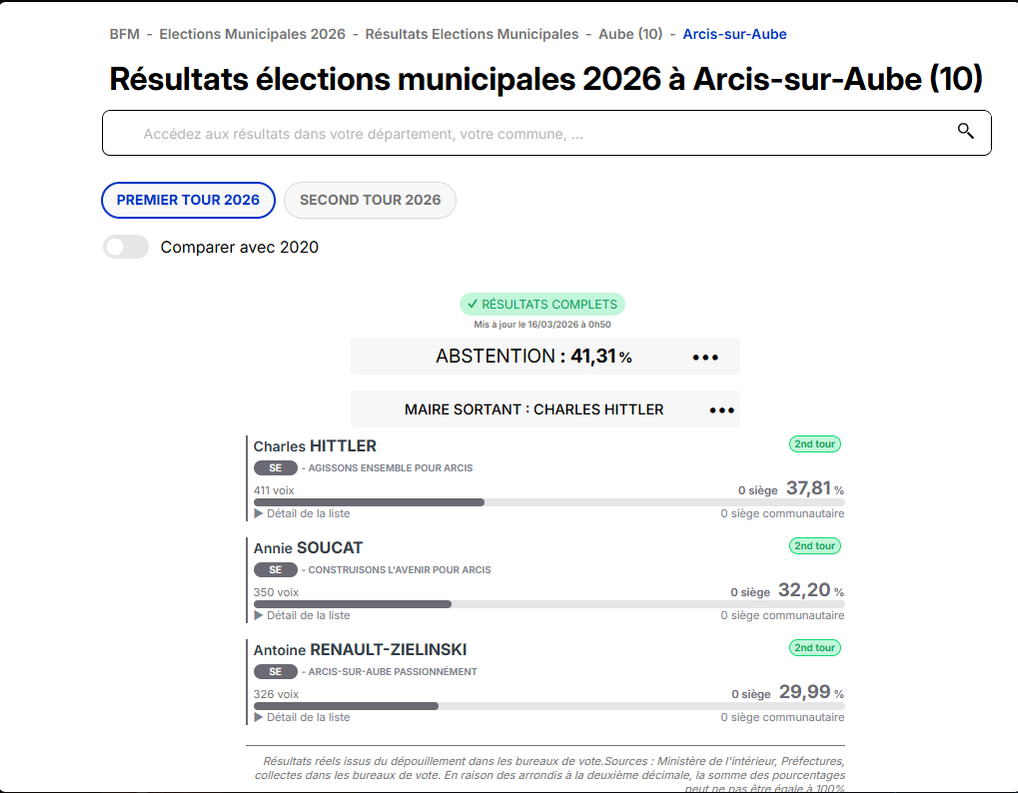
Task: Click the BFM breadcrumb link
Action: pos(124,34)
